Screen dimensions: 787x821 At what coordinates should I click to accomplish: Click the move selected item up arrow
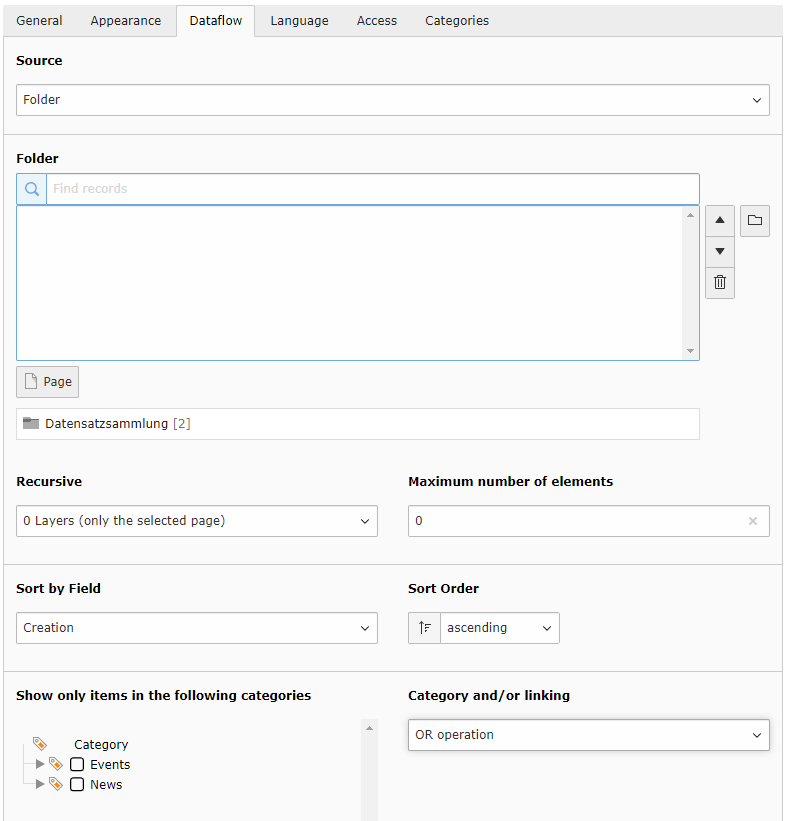click(719, 221)
